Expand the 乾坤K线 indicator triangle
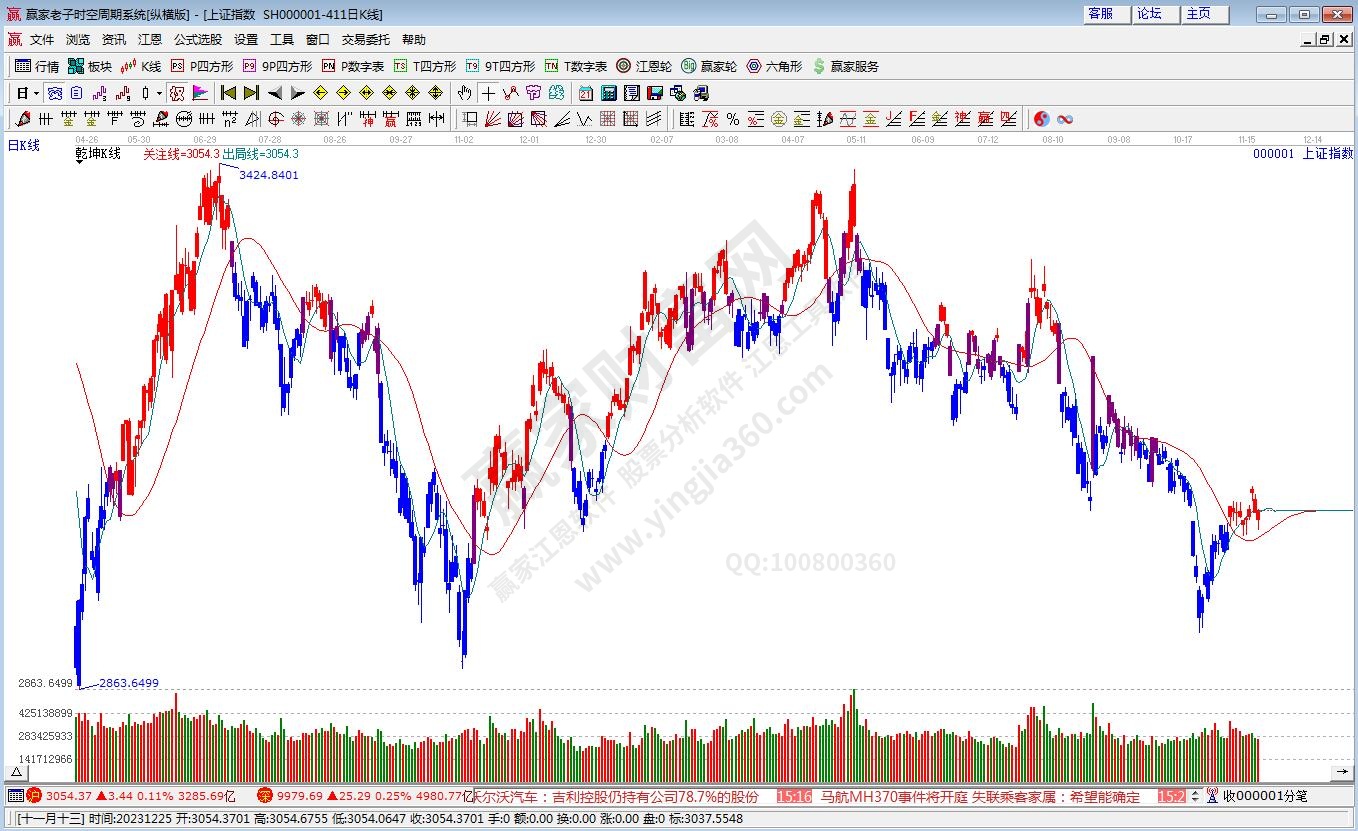The height and width of the screenshot is (831, 1358). 80,162
